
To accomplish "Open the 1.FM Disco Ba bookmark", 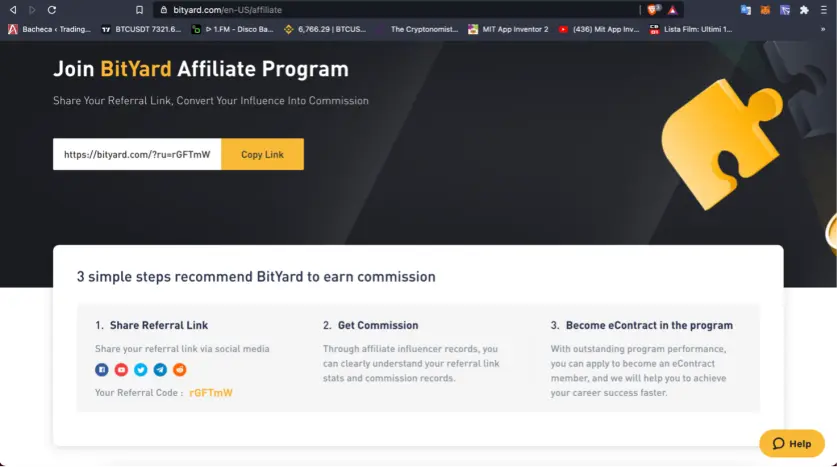I will 232,29.
